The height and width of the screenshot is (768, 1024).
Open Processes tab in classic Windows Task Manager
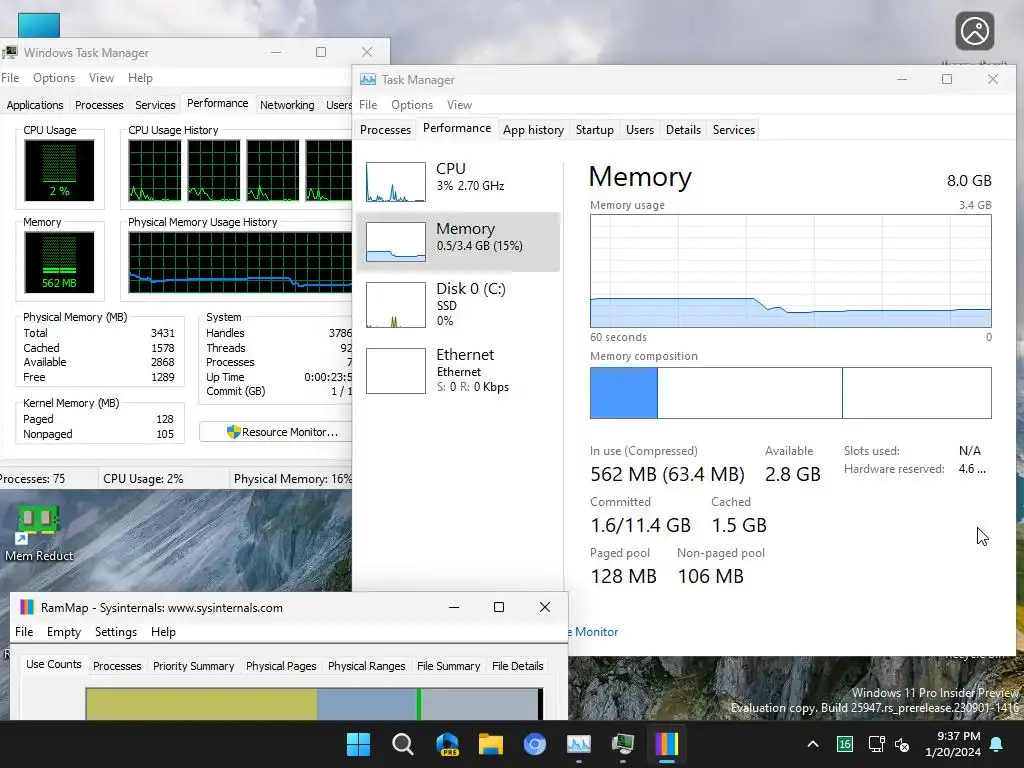(x=99, y=104)
